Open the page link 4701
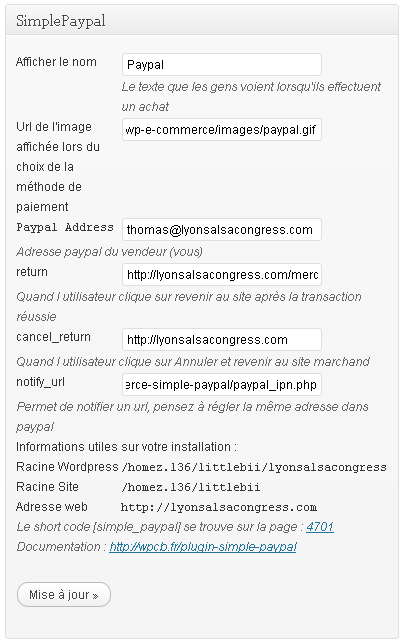404x644 pixels. (x=320, y=527)
